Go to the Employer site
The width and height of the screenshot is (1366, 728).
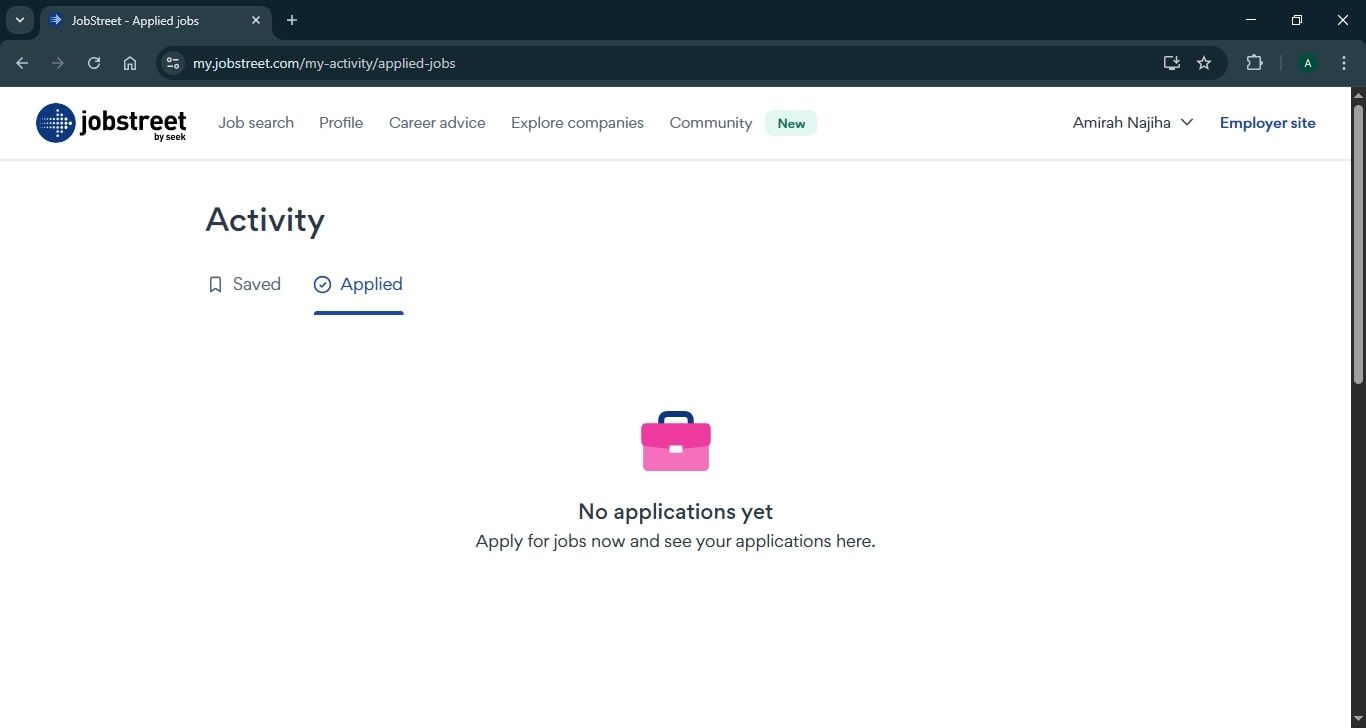click(x=1267, y=122)
